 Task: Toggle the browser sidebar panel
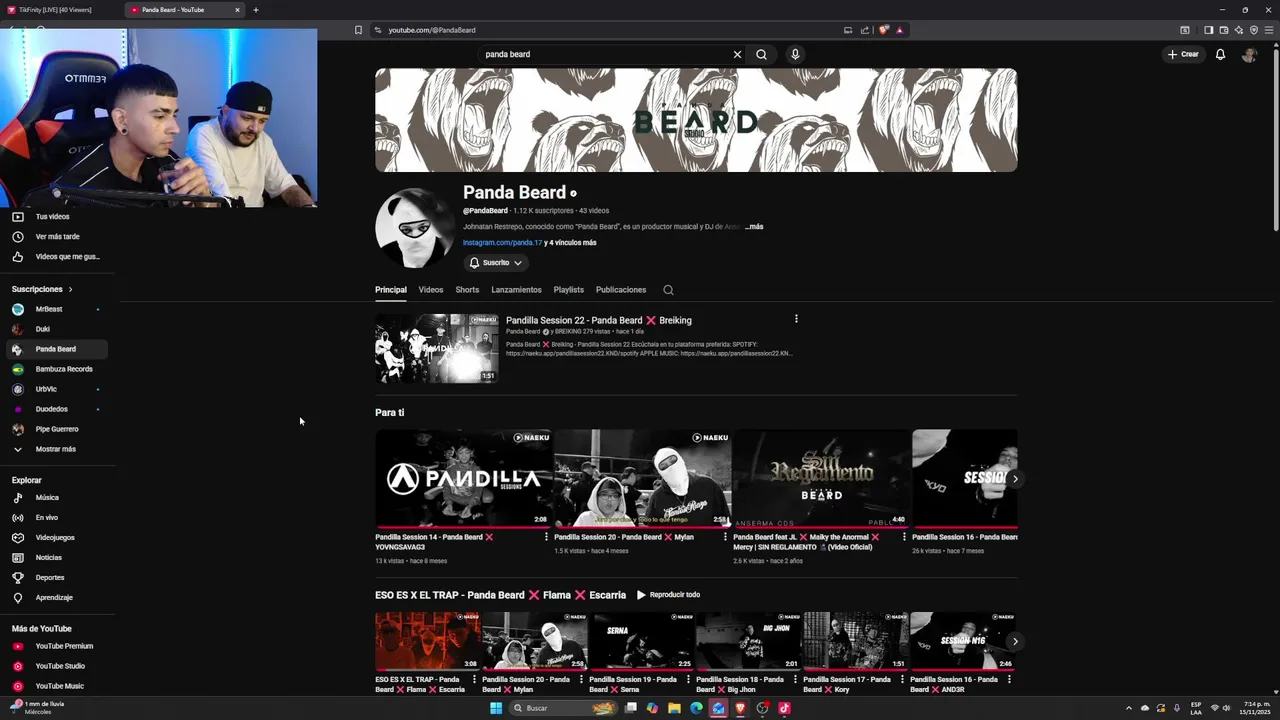(1208, 30)
